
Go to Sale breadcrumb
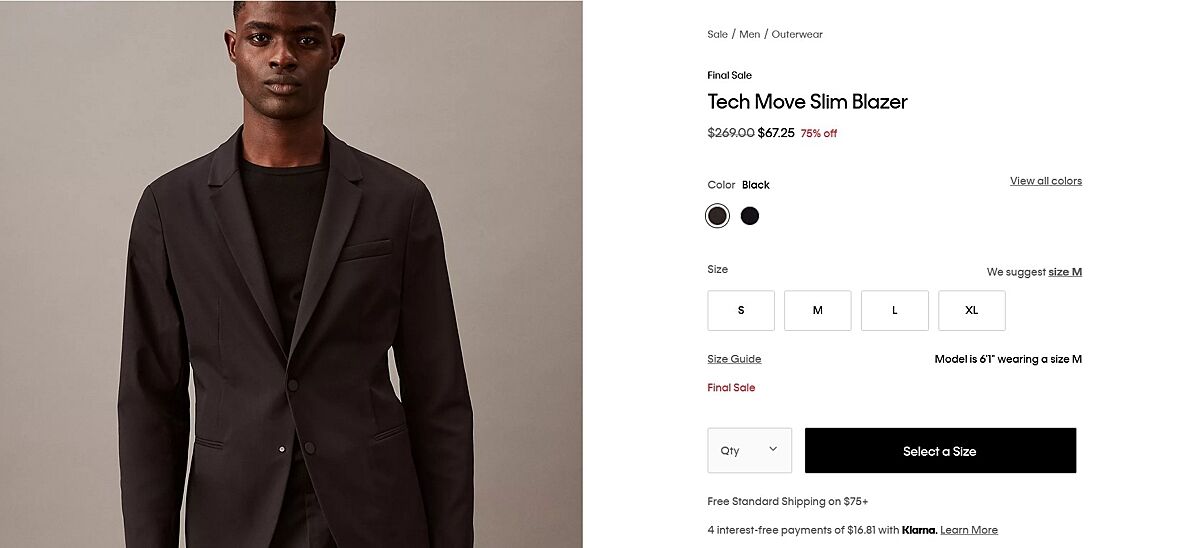tap(717, 34)
